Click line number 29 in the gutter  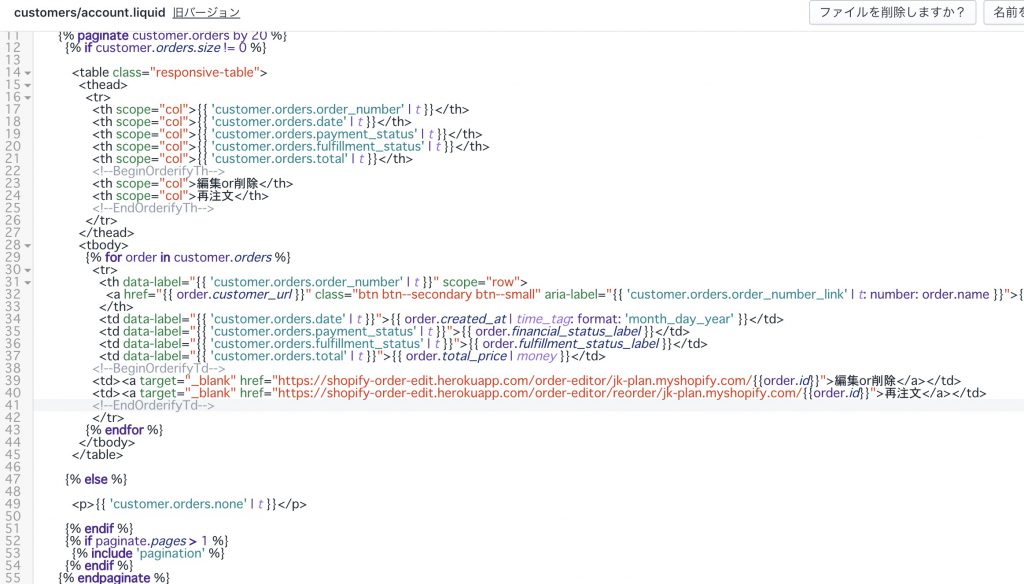(x=12, y=257)
